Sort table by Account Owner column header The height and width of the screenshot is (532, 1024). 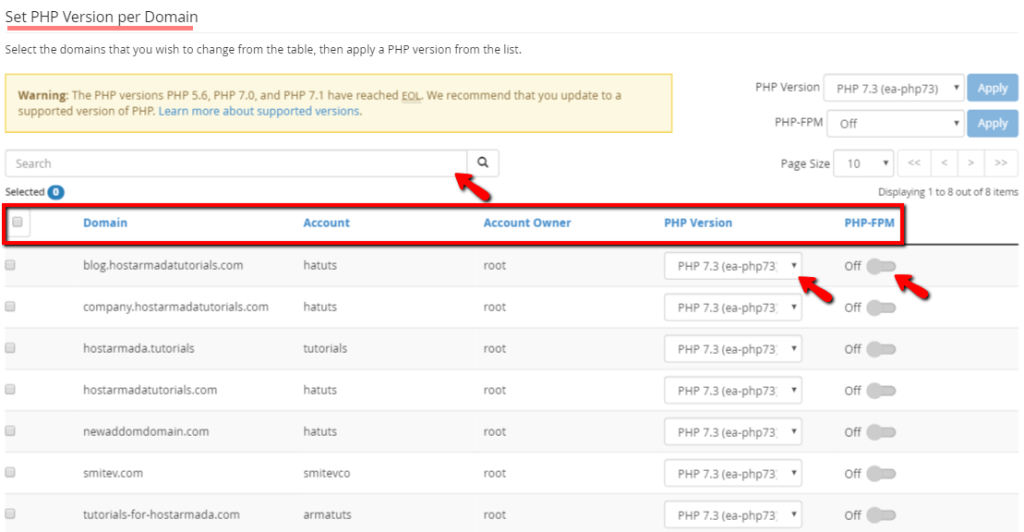point(527,223)
